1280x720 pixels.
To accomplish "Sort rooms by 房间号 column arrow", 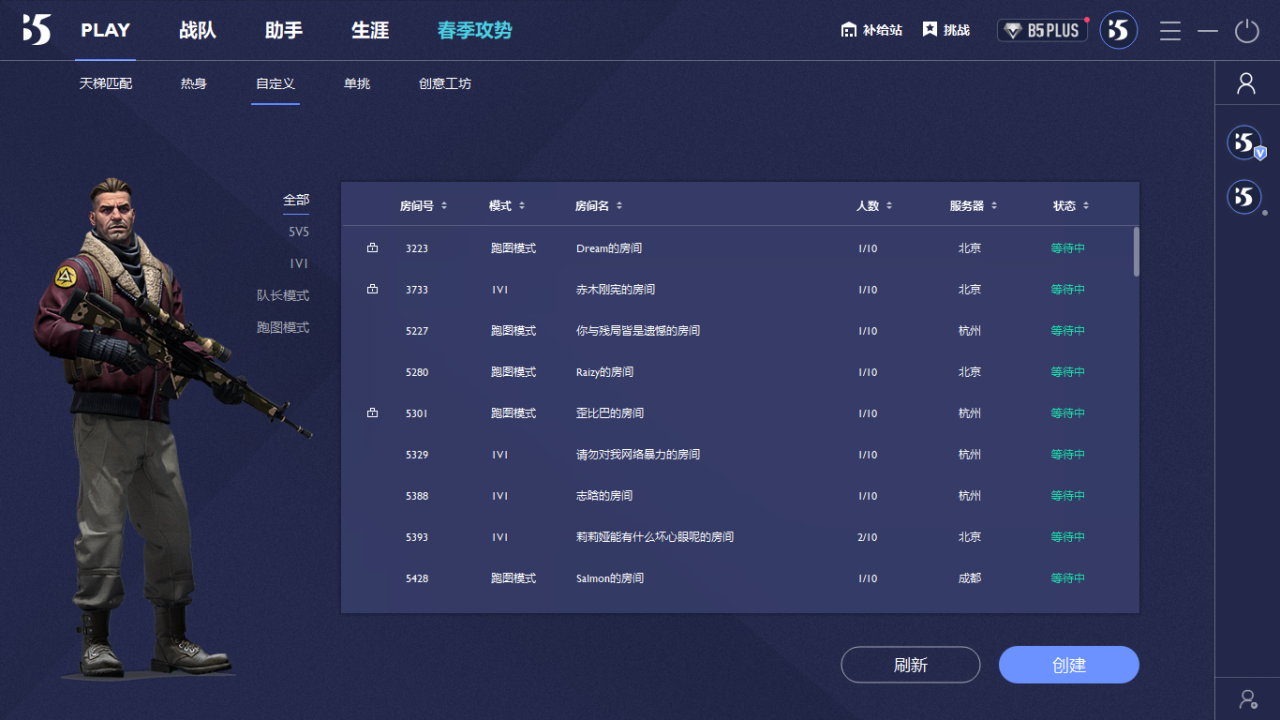I will 444,206.
